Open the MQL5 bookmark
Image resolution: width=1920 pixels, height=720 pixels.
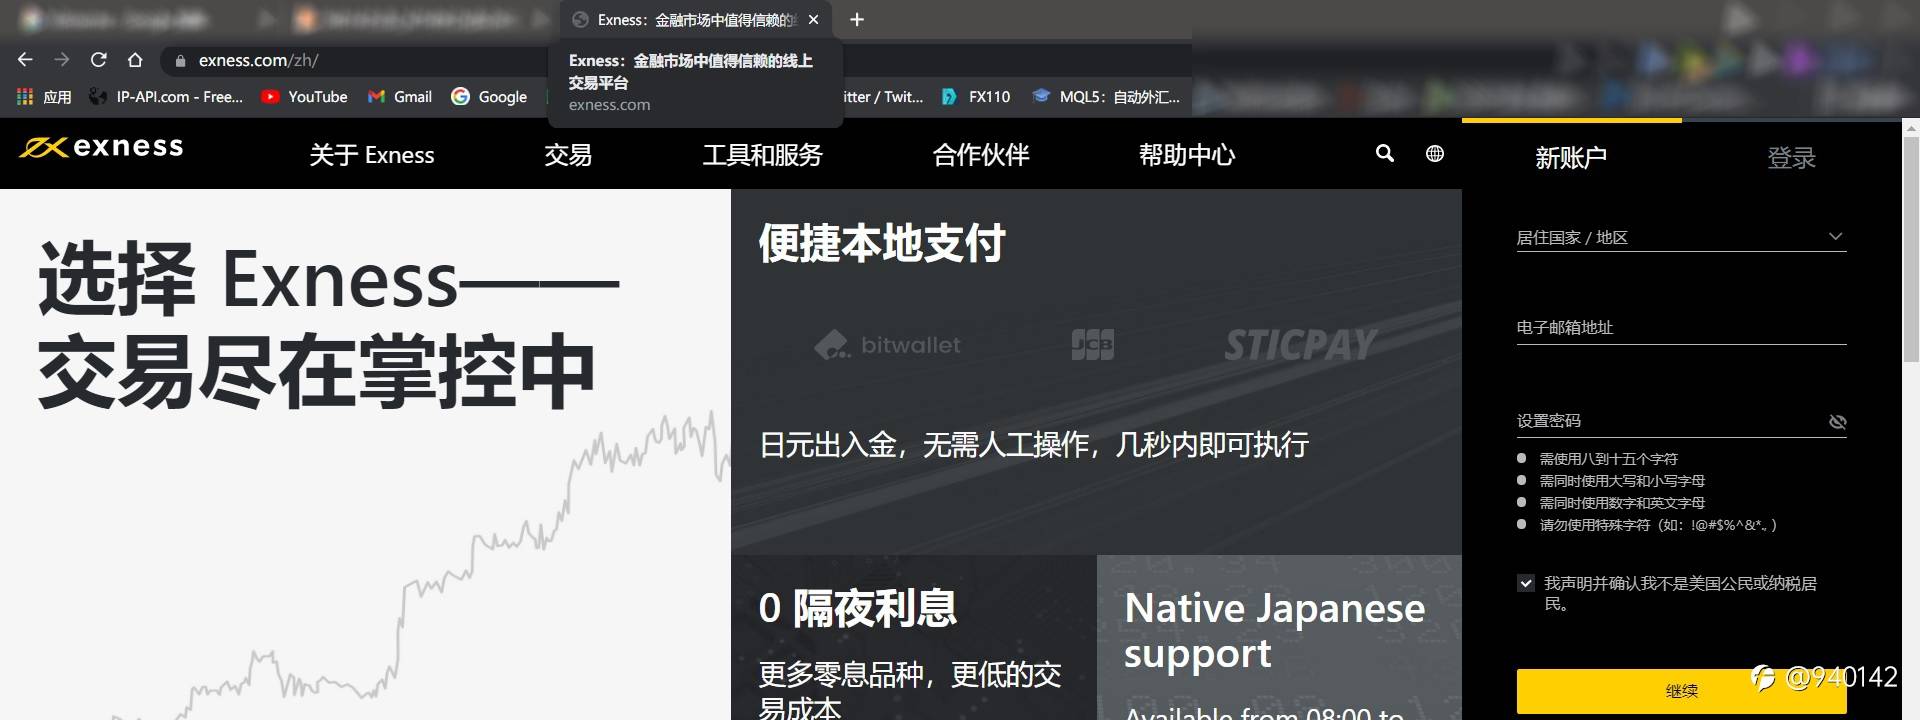pyautogui.click(x=1106, y=96)
